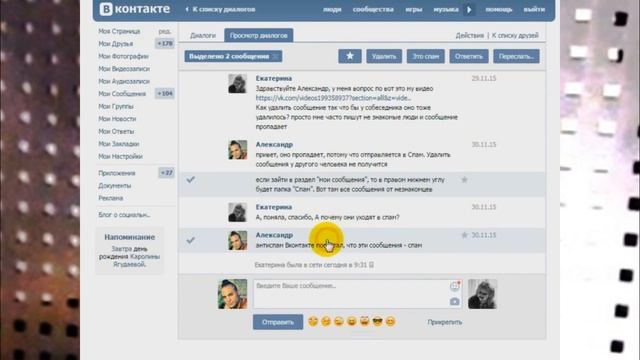Screen dimensions: 640x360
Task: Star the message about Spam folder
Action: coord(464,180)
